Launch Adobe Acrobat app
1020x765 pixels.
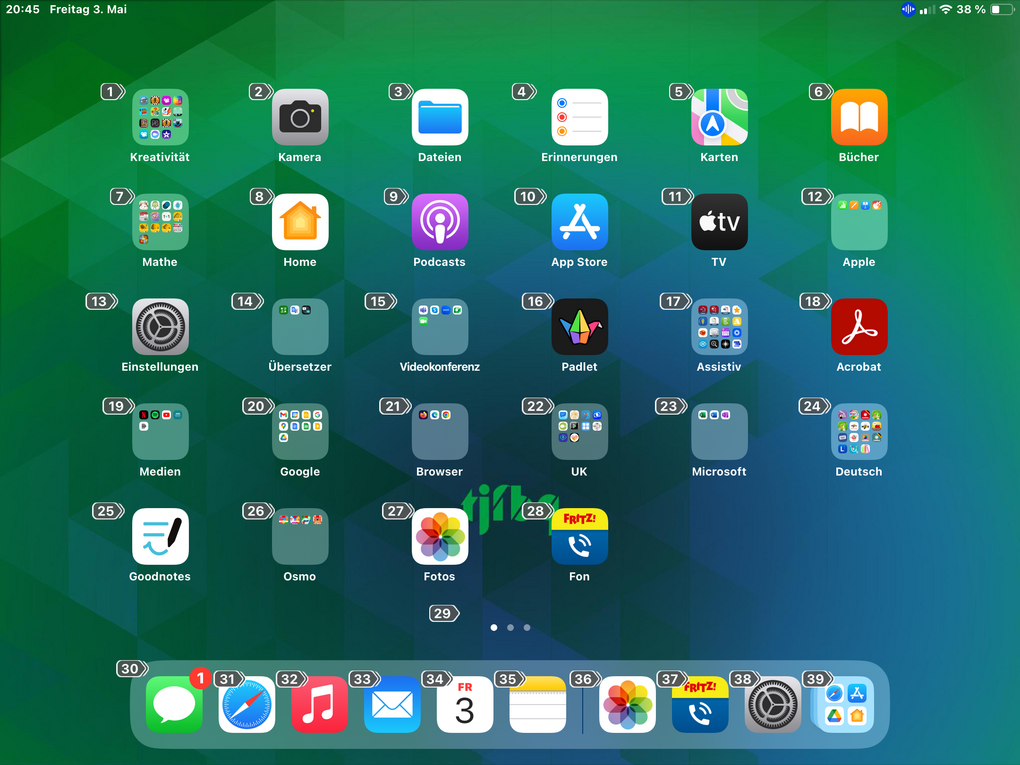click(859, 327)
